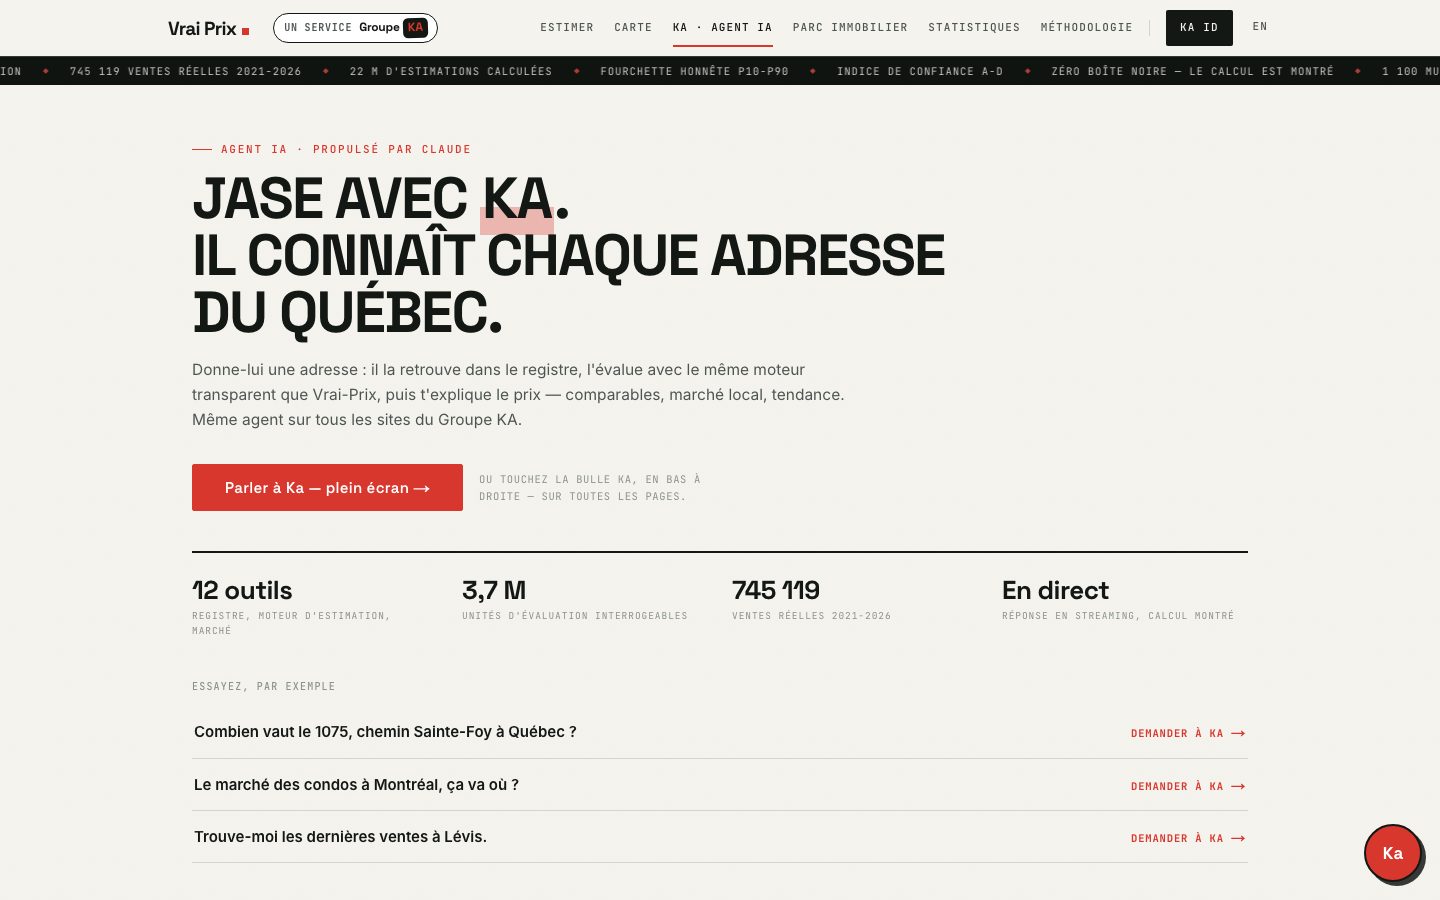Click Demander à Ka arrow for Montréal condos row
The width and height of the screenshot is (1440, 900).
click(1188, 786)
